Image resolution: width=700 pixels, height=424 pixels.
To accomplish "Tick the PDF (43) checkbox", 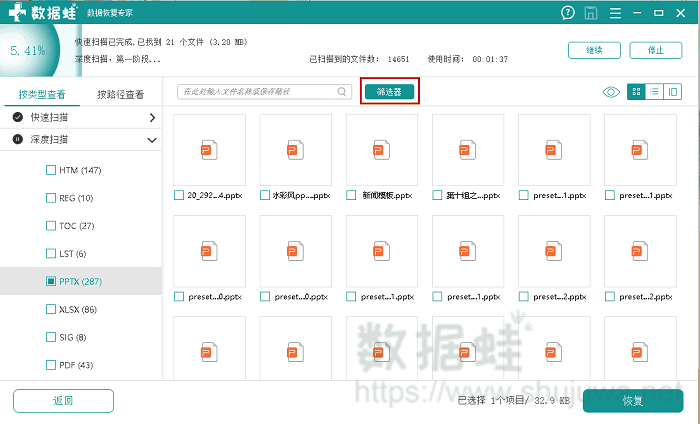I will point(51,365).
